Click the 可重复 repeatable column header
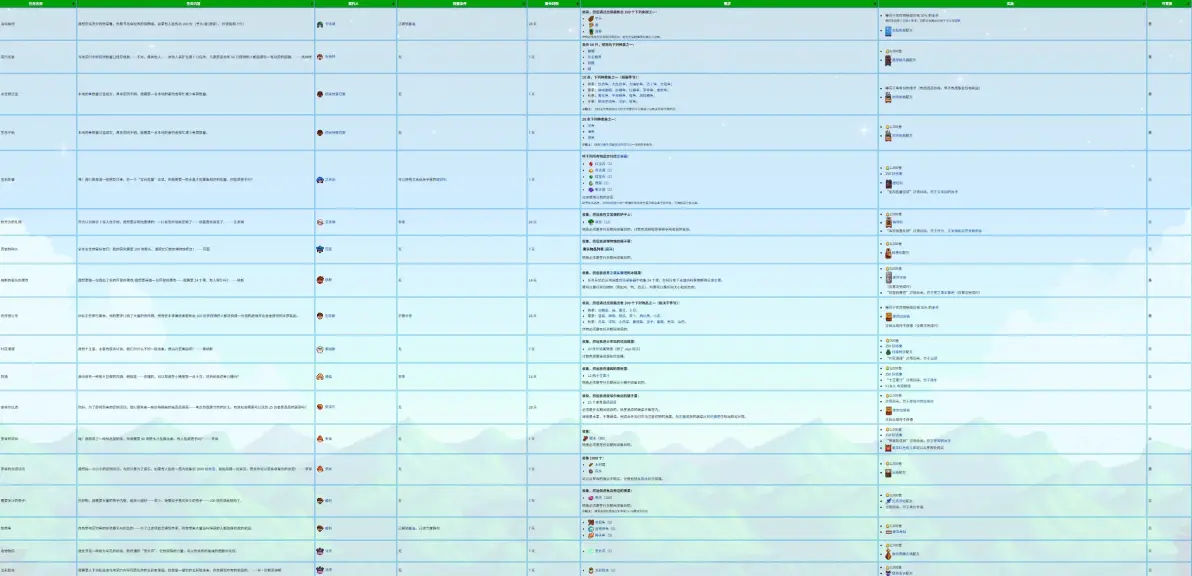The image size is (1192, 576). pyautogui.click(x=1166, y=4)
